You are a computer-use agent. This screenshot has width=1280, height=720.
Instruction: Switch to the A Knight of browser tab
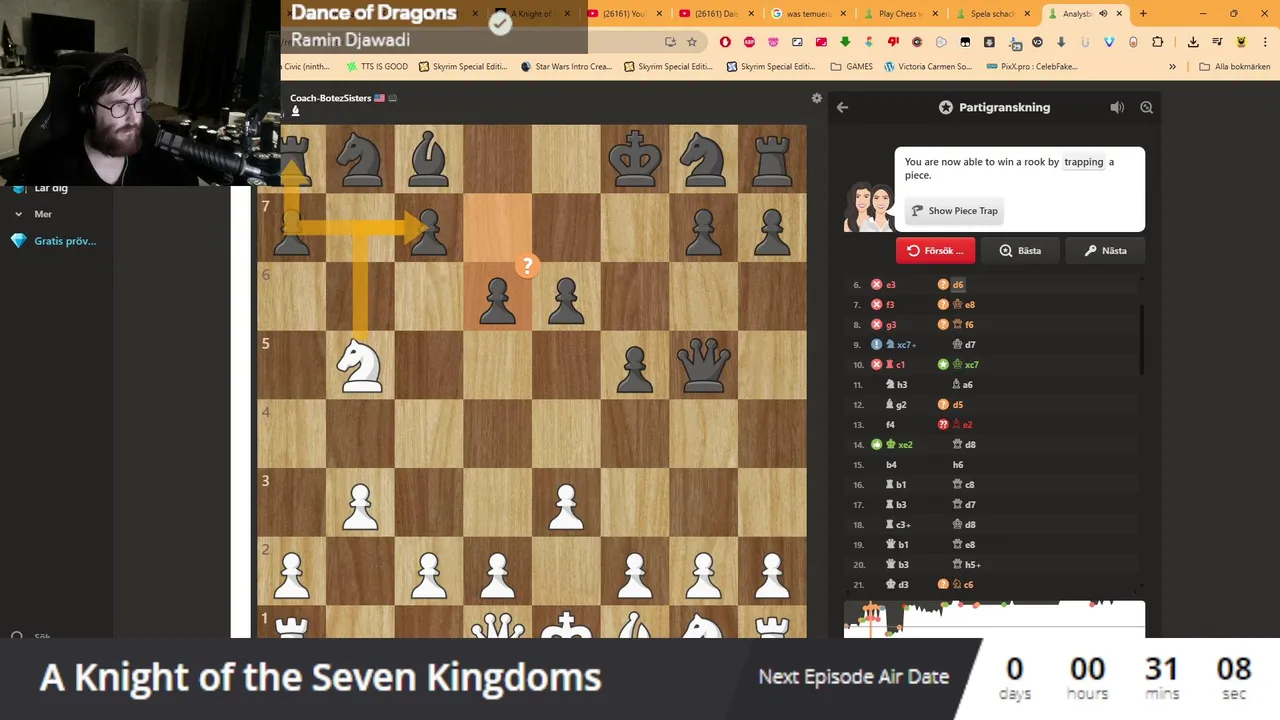tap(534, 14)
